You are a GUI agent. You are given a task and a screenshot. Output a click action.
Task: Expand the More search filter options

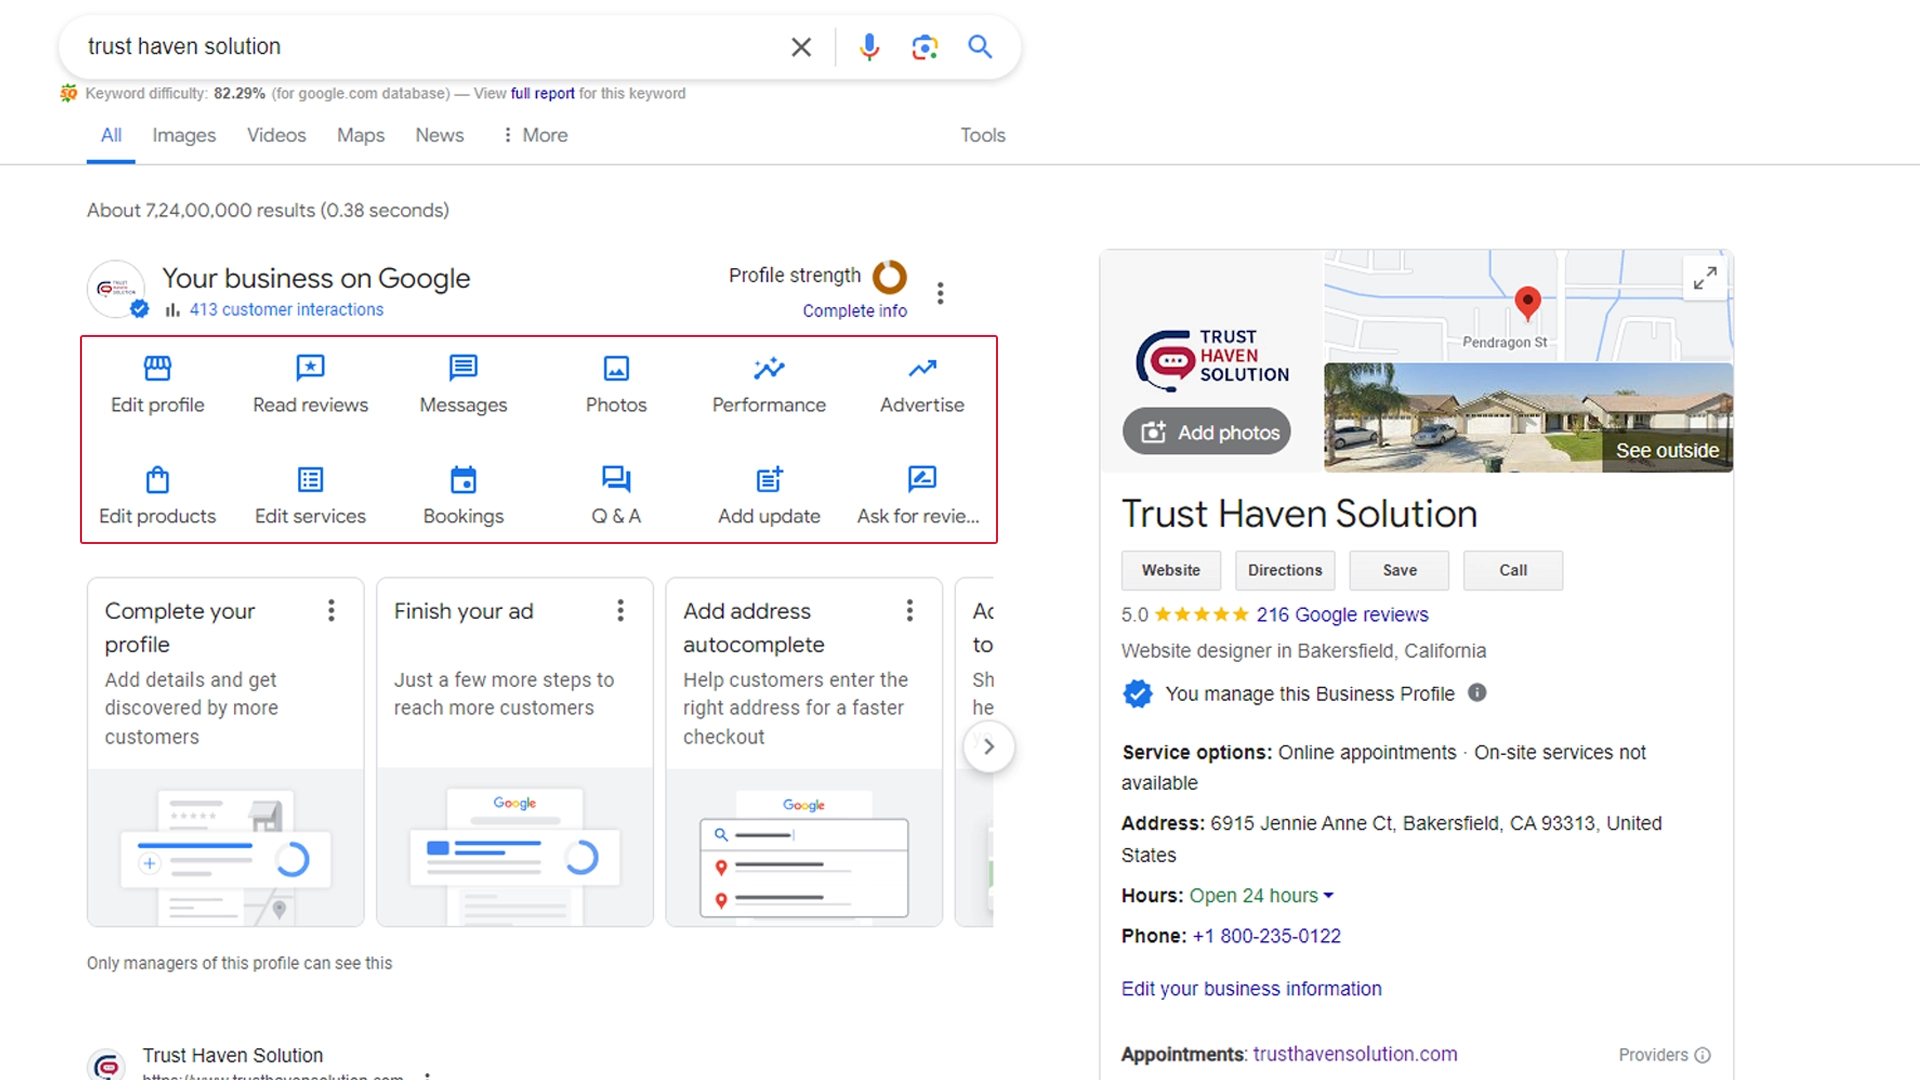click(533, 135)
